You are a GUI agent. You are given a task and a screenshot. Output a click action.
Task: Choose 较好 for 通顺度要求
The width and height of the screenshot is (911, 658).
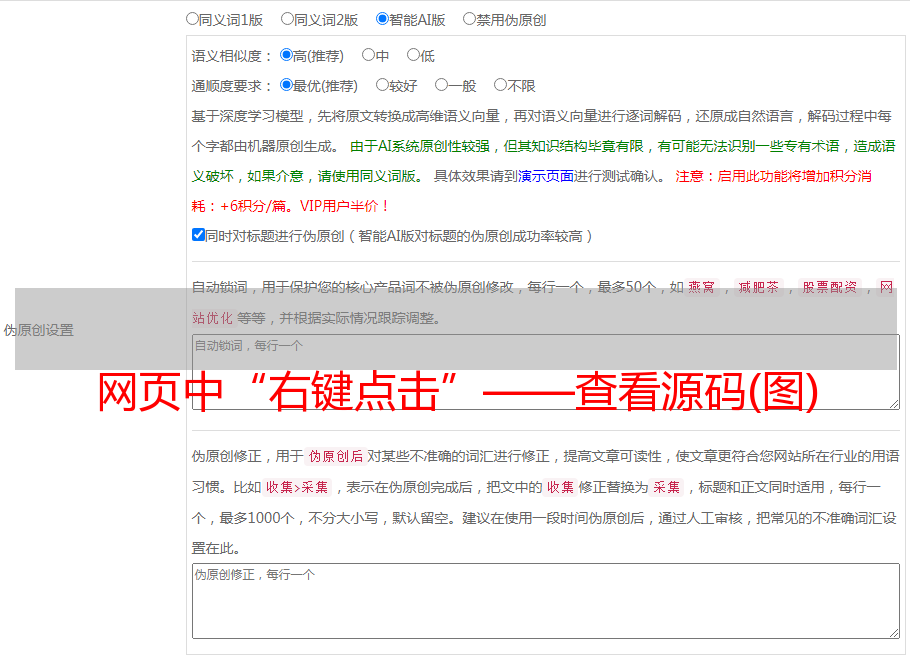coord(382,86)
